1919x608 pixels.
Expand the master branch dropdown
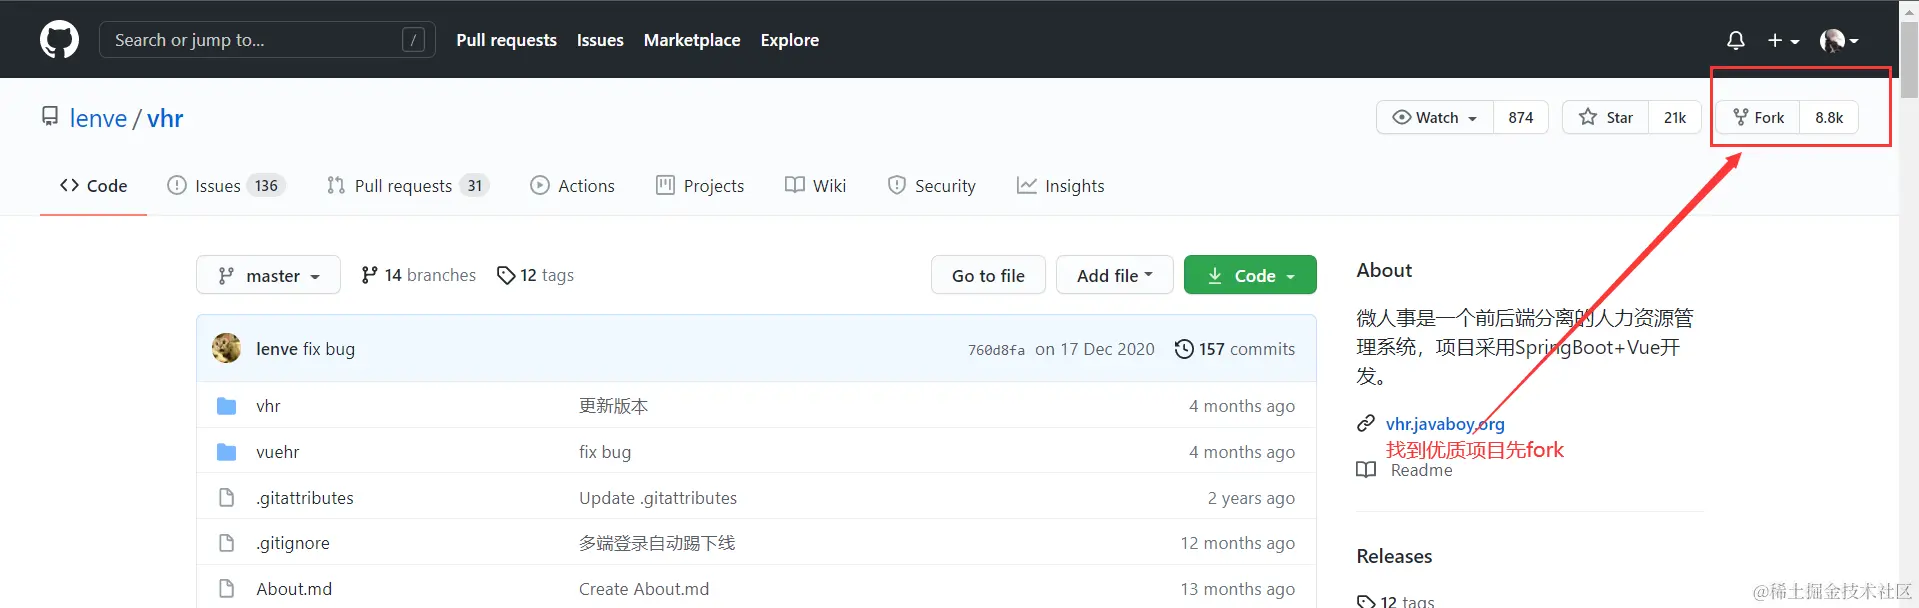268,275
